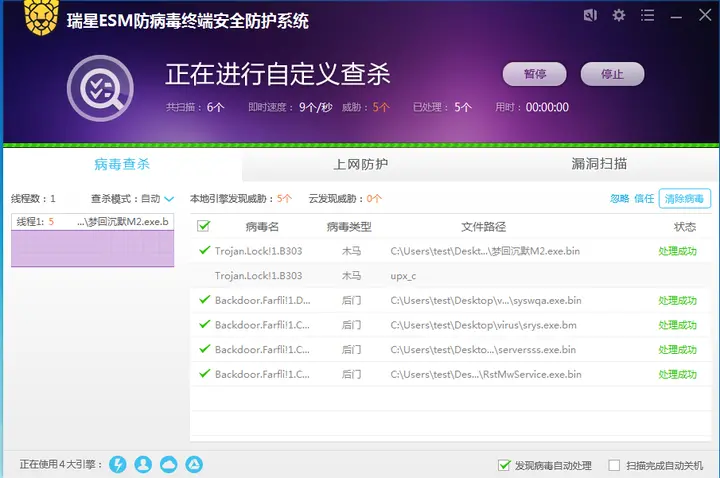Switch to 病毒查杀 tab
Screen dimensions: 720x478
(x=122, y=164)
